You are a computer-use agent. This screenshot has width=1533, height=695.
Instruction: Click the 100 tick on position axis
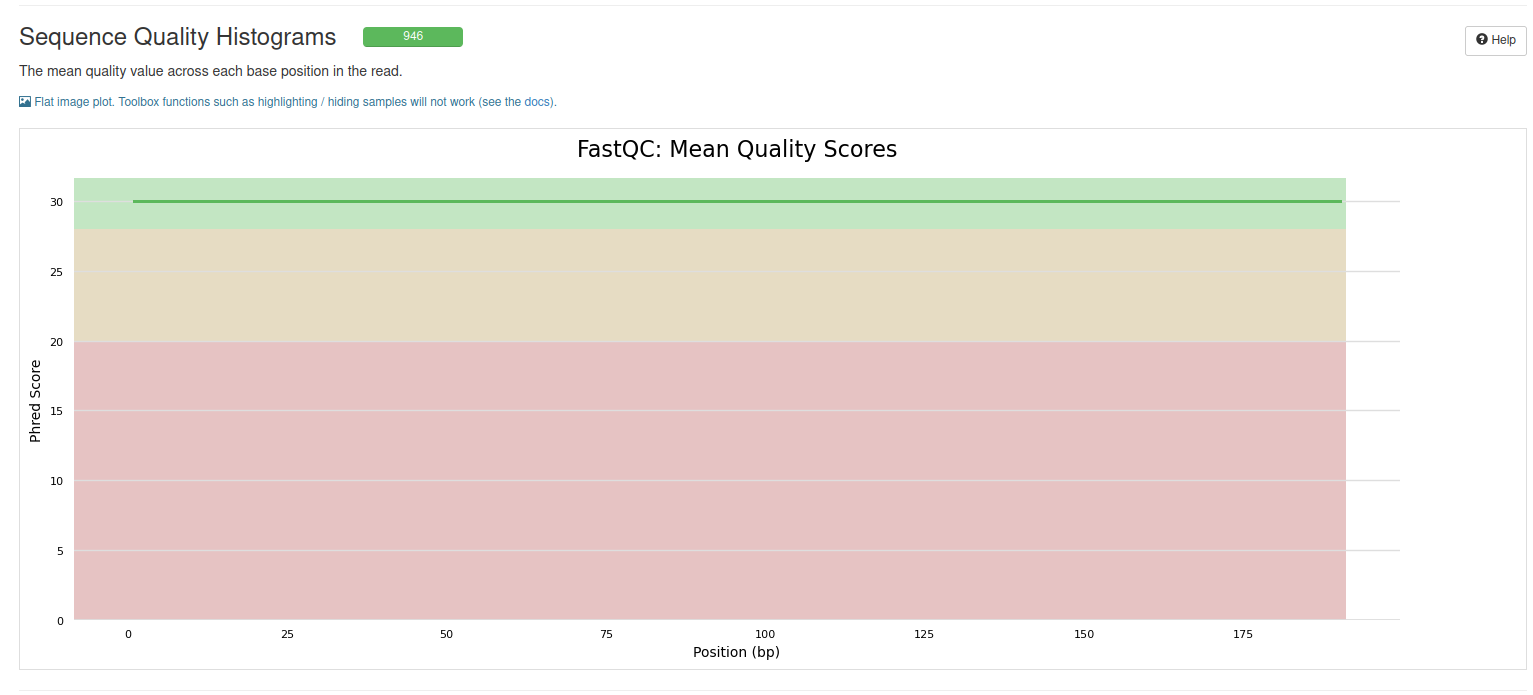[x=765, y=635]
